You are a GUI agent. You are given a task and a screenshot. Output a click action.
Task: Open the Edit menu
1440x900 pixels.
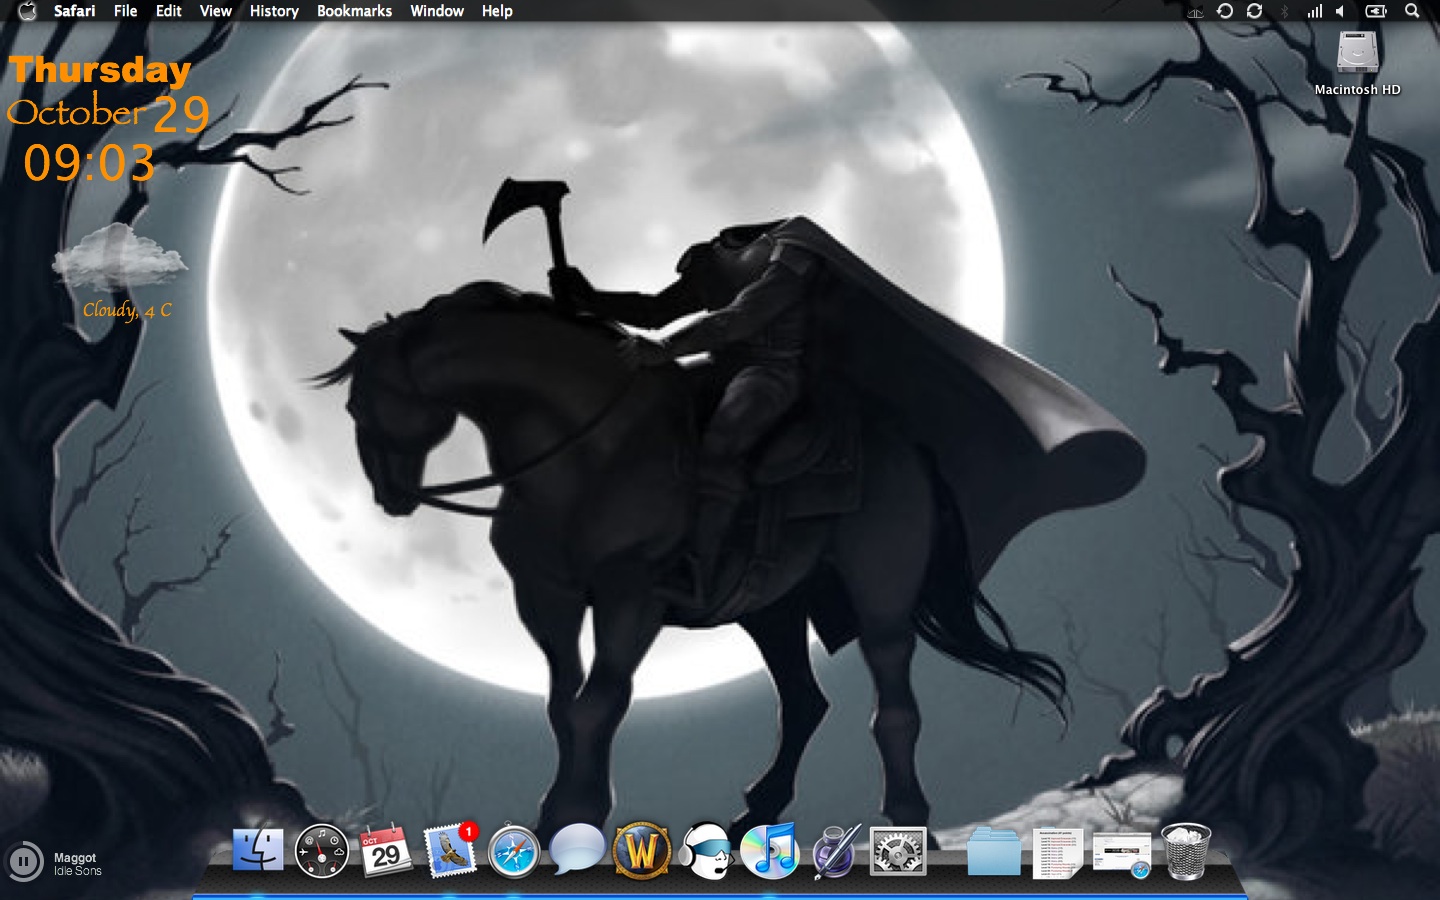point(169,11)
